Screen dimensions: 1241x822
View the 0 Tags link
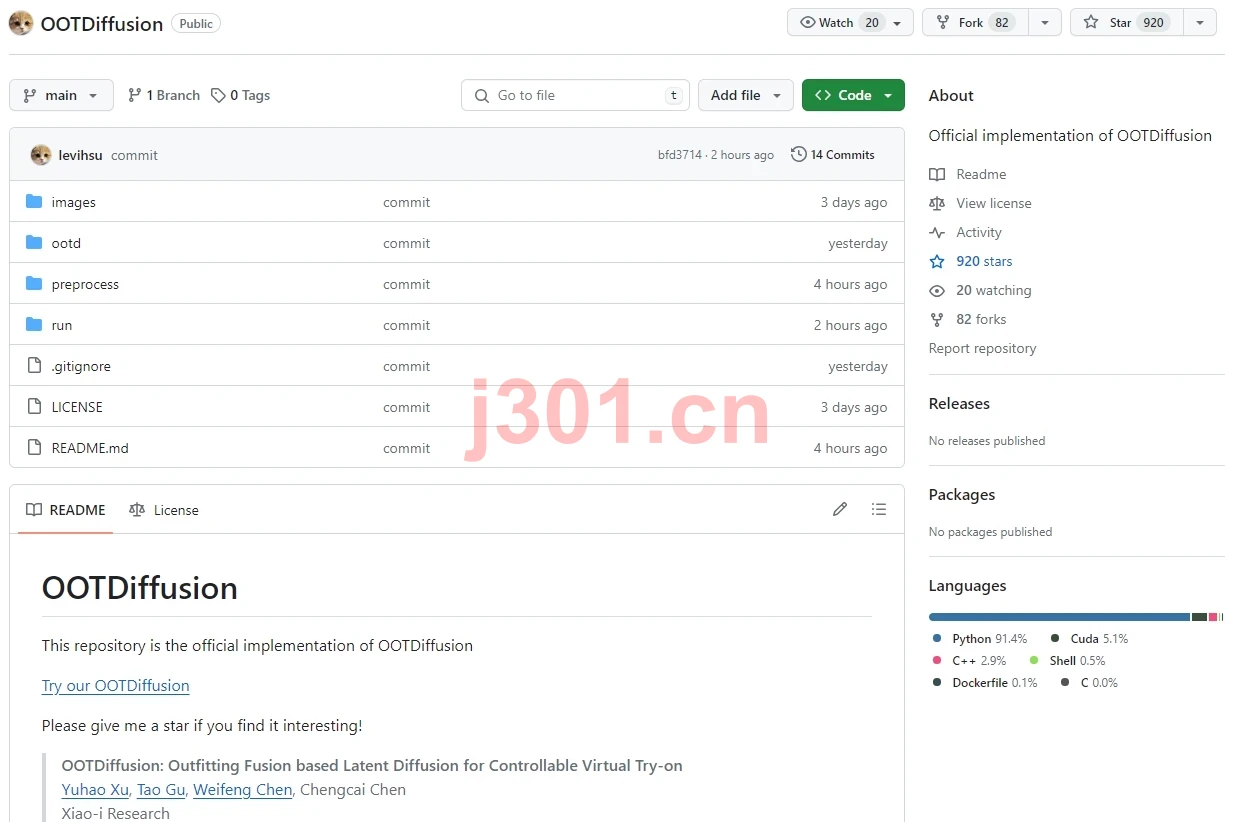click(240, 95)
